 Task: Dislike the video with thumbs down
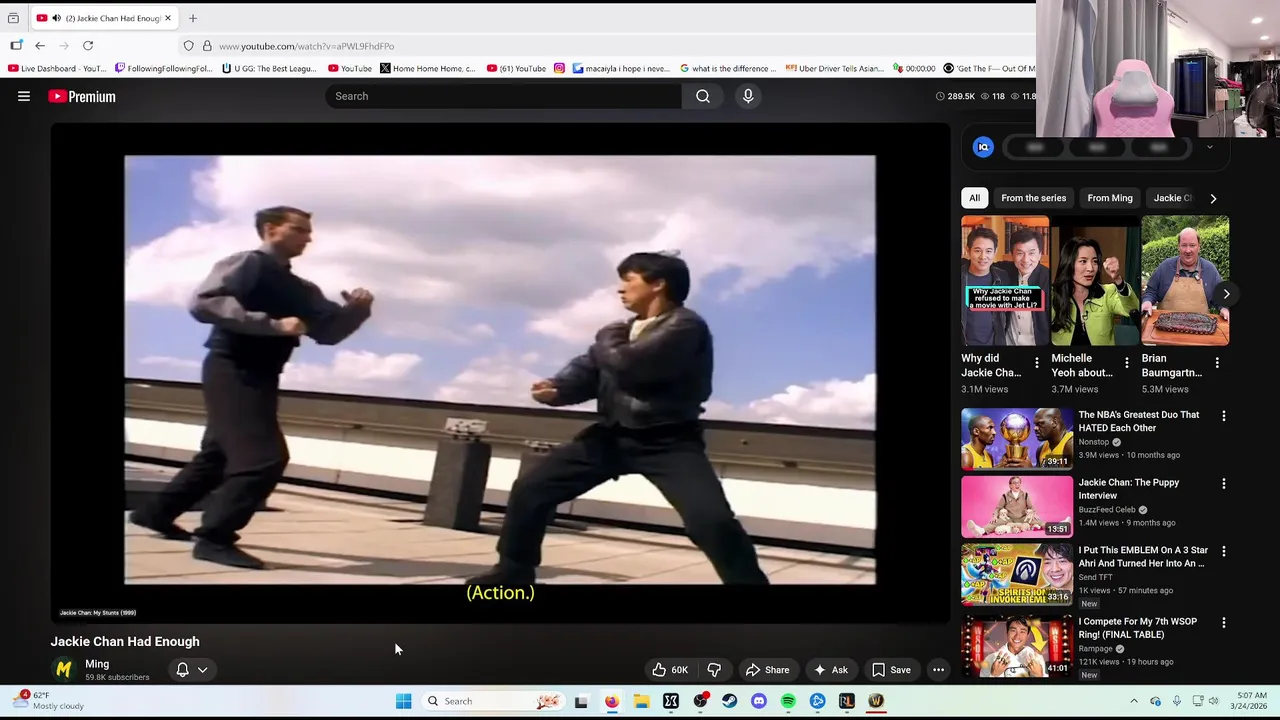coord(714,670)
